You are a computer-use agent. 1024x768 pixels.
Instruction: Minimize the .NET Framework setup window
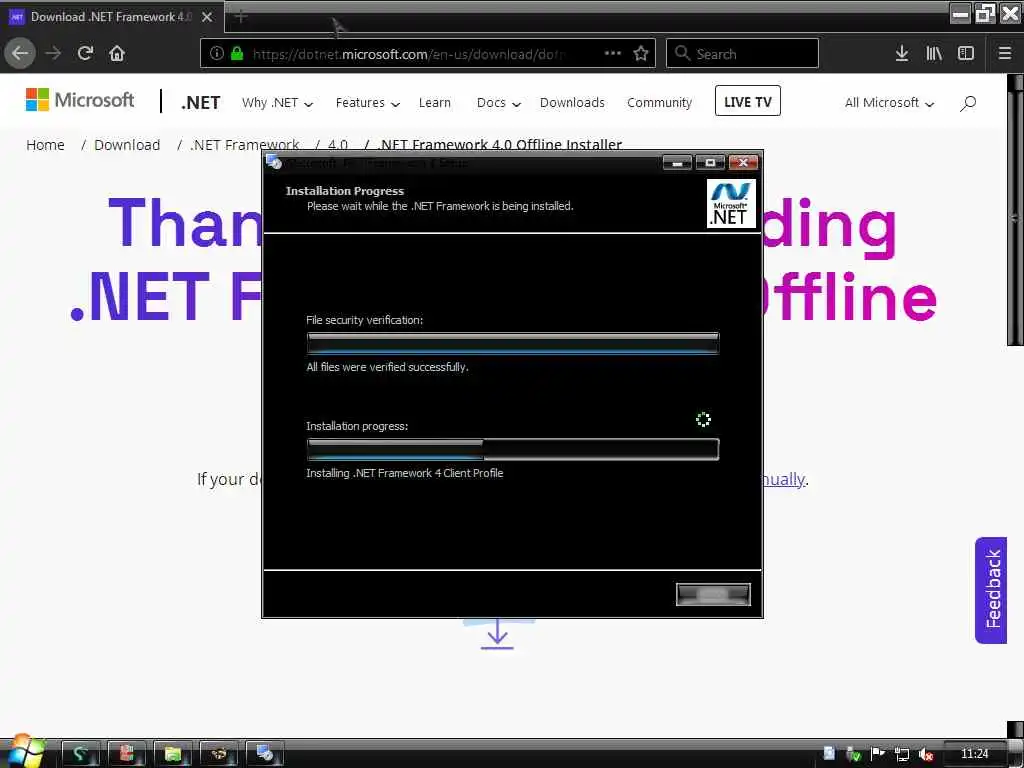click(677, 163)
